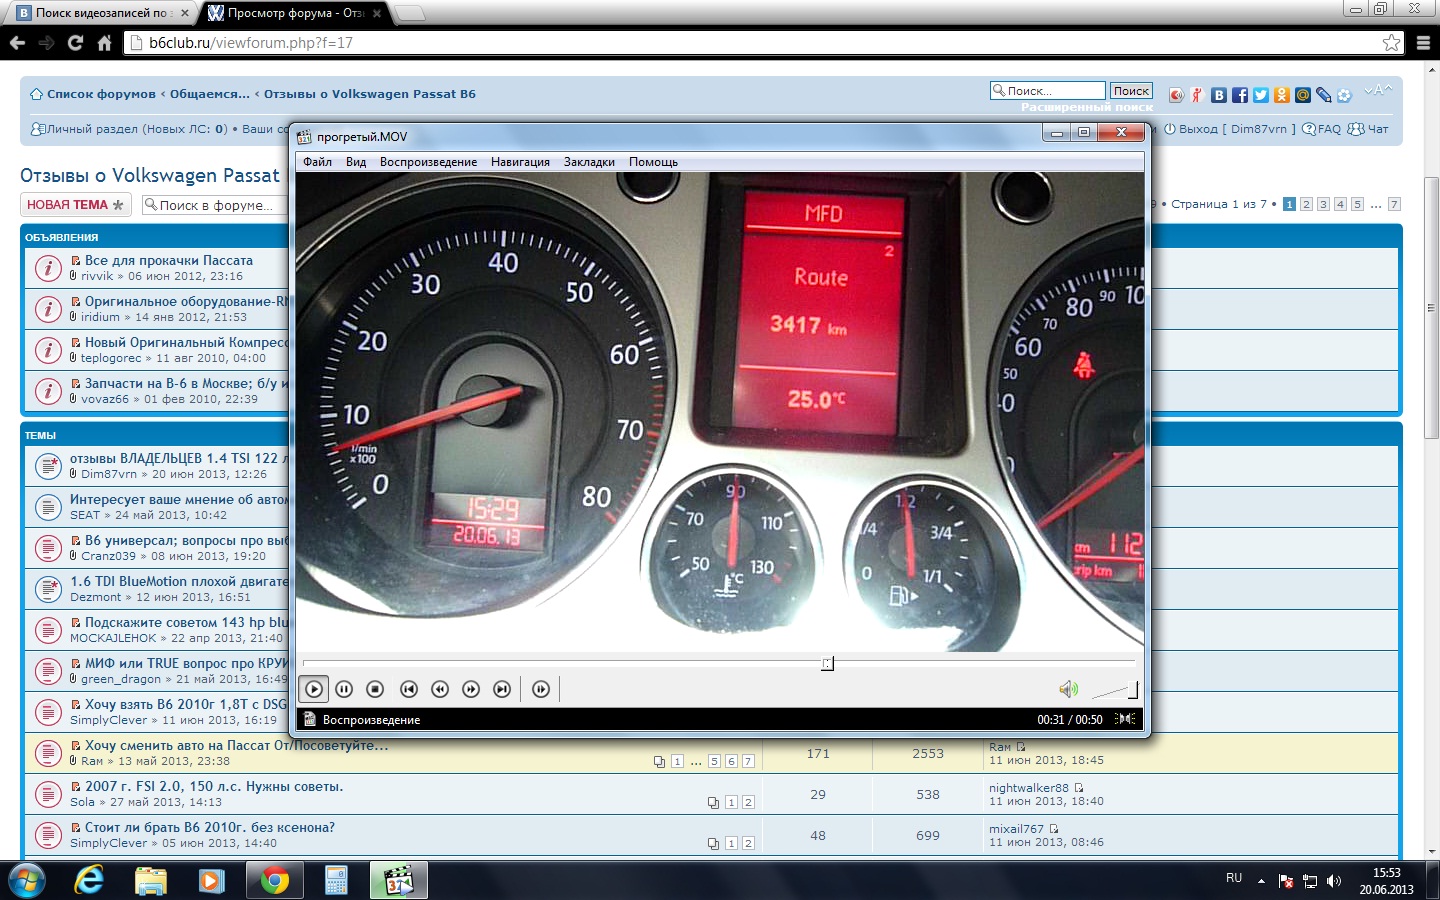The width and height of the screenshot is (1440, 900).
Task: Click the forum search input field
Action: [214, 205]
